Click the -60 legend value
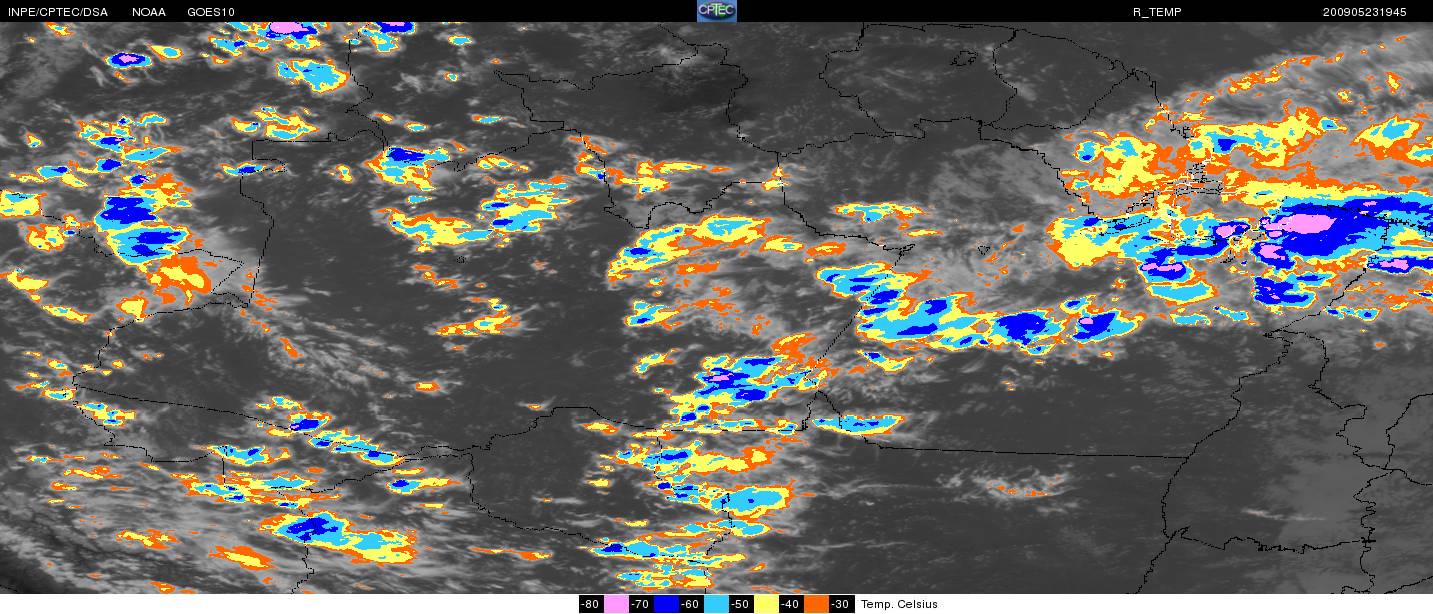This screenshot has width=1433, height=614. click(691, 604)
